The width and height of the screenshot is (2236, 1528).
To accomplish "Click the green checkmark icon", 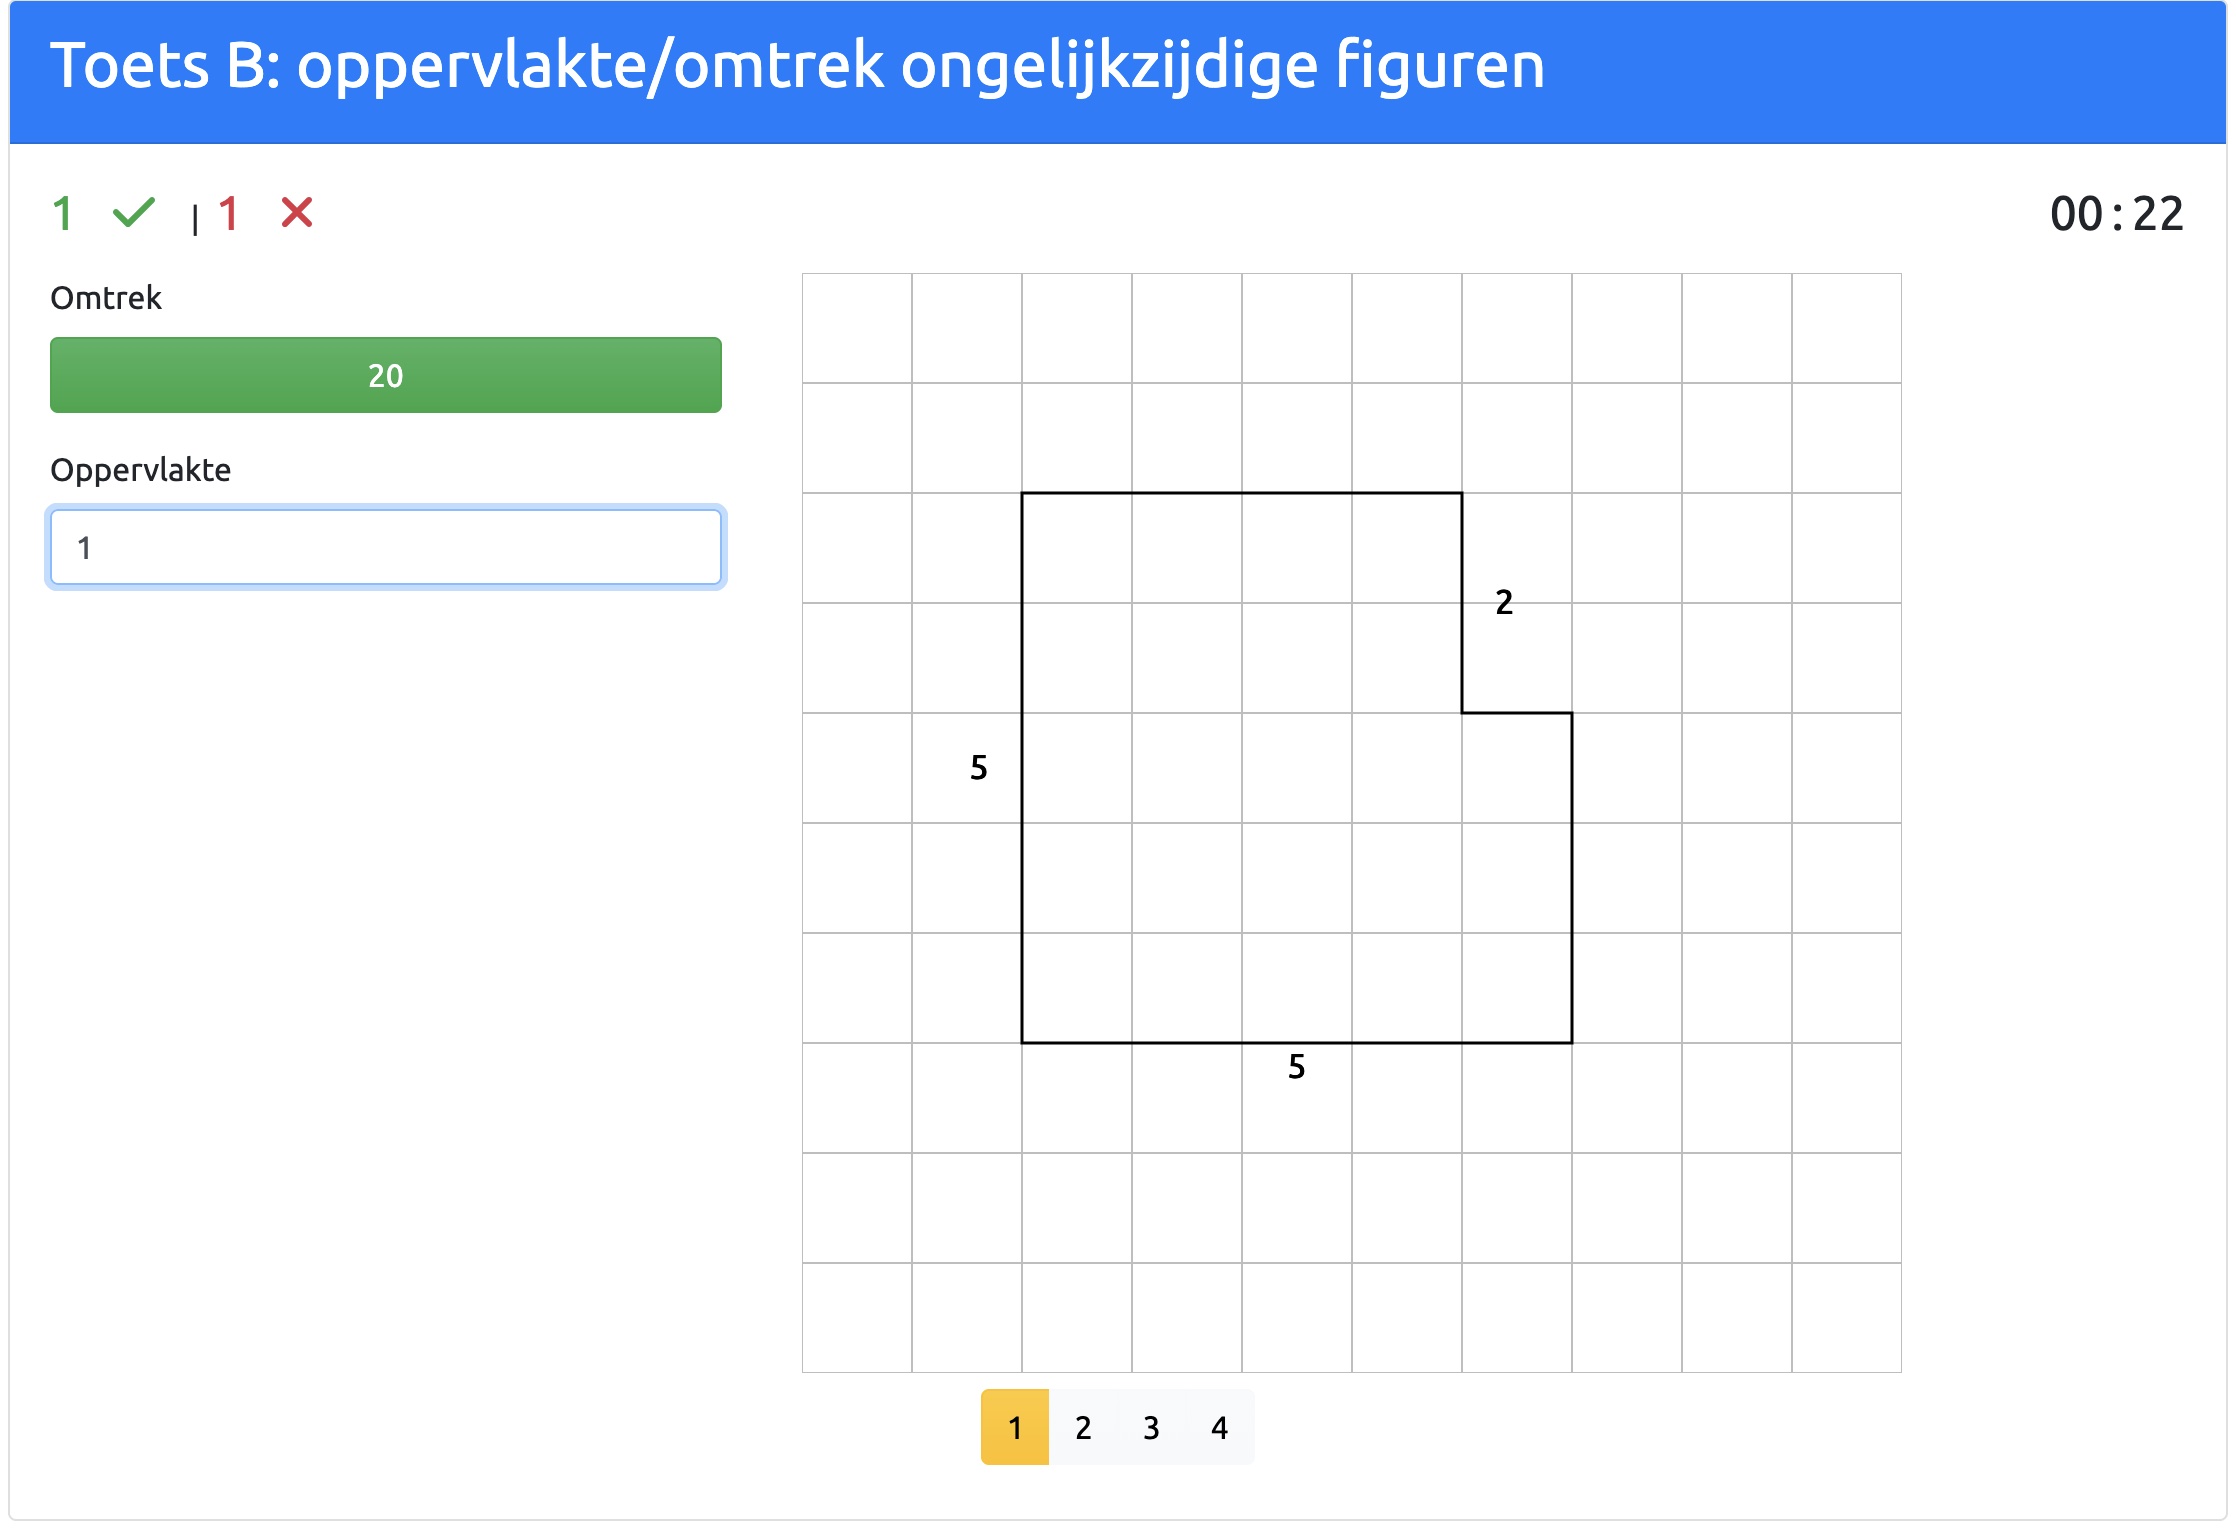I will (x=133, y=213).
